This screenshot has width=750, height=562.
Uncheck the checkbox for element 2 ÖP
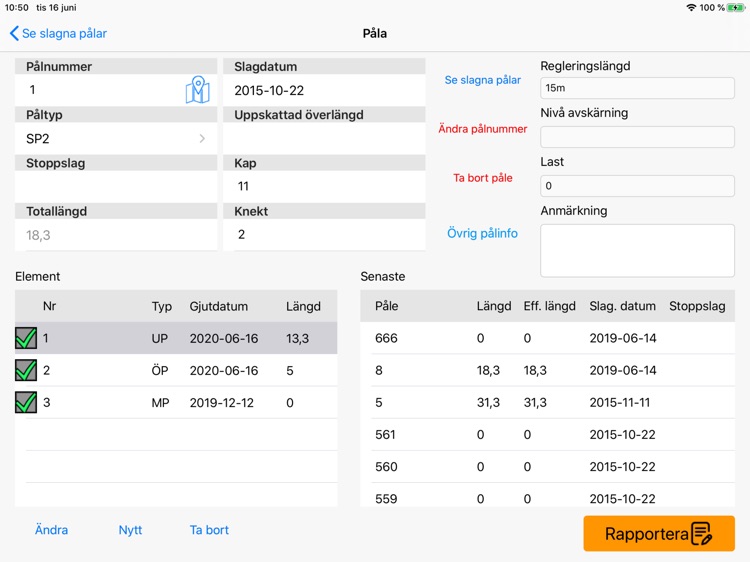click(26, 370)
